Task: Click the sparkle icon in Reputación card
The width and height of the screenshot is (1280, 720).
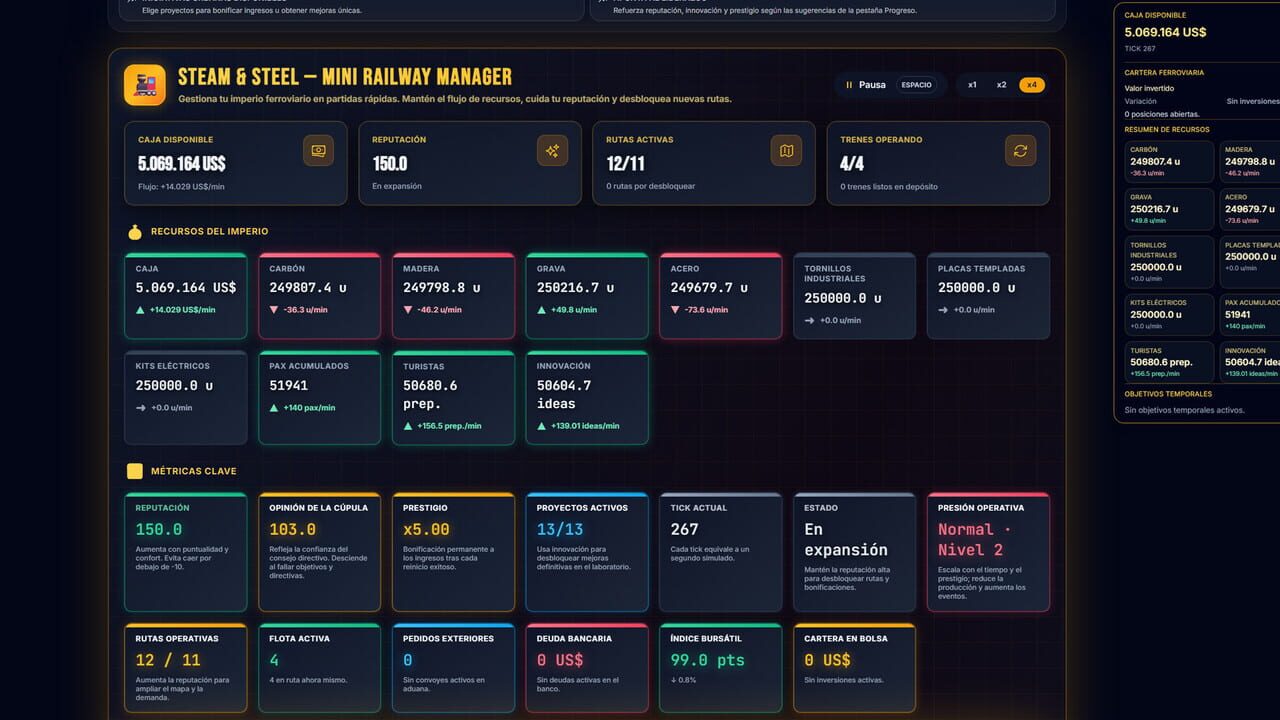Action: [552, 151]
